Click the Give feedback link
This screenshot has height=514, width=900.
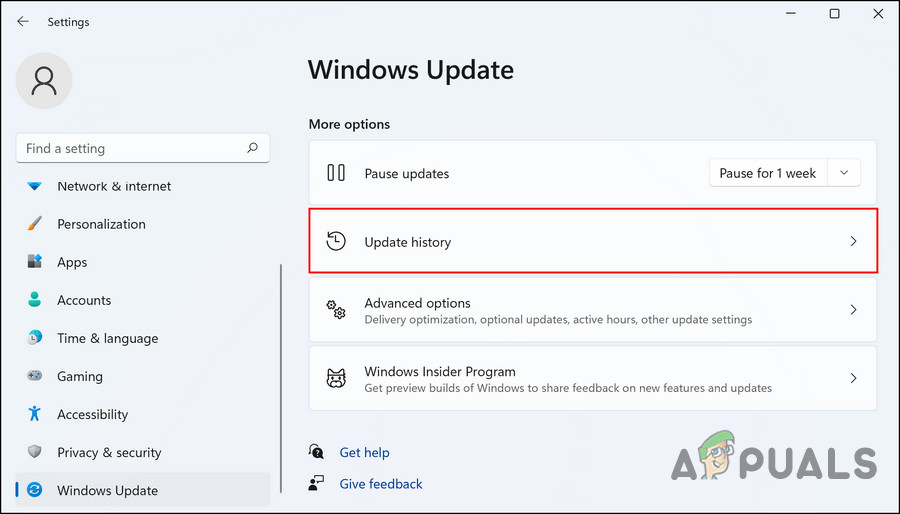coord(381,484)
